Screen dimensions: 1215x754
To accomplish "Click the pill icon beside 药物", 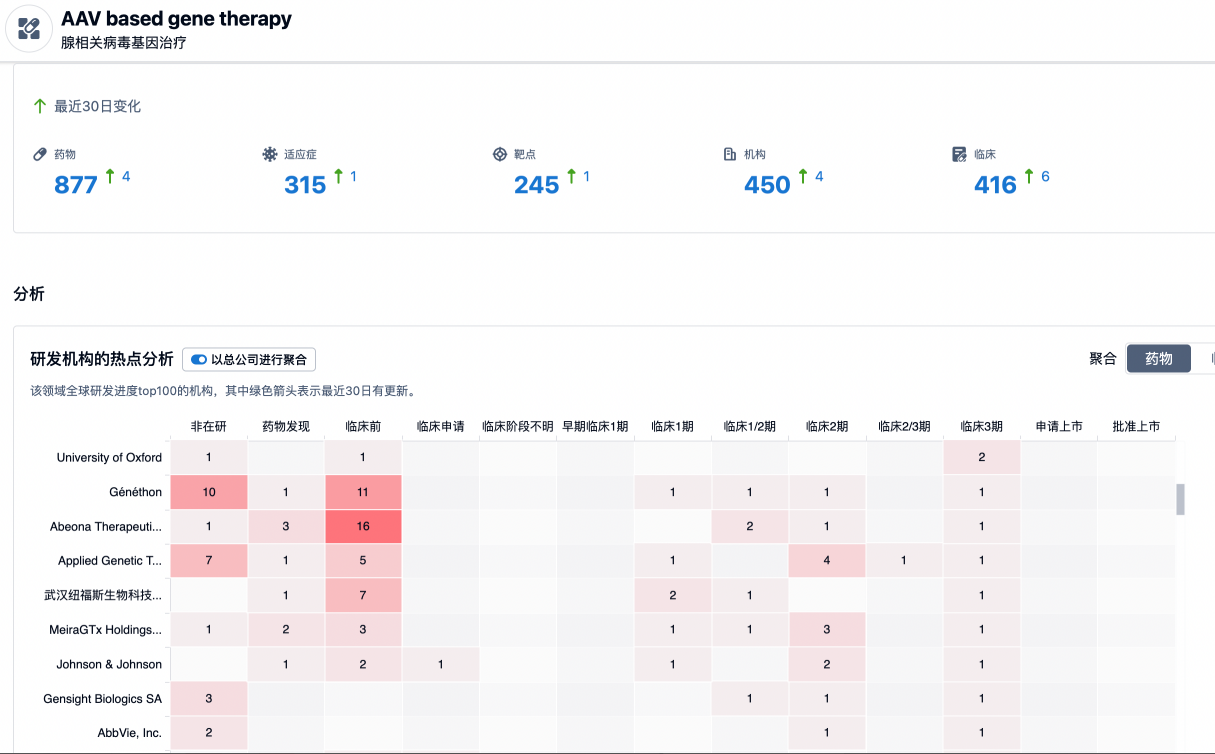I will point(40,154).
